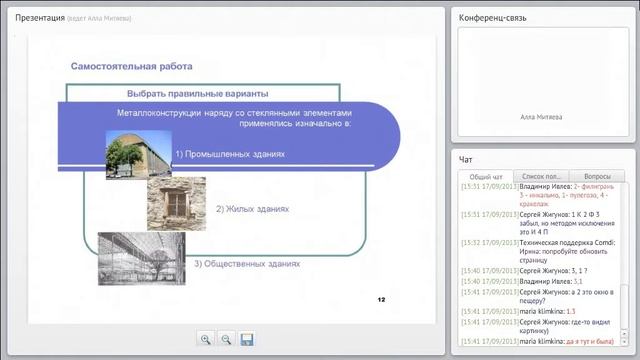Select the stone wall window photo
This screenshot has width=640, height=360.
click(176, 204)
